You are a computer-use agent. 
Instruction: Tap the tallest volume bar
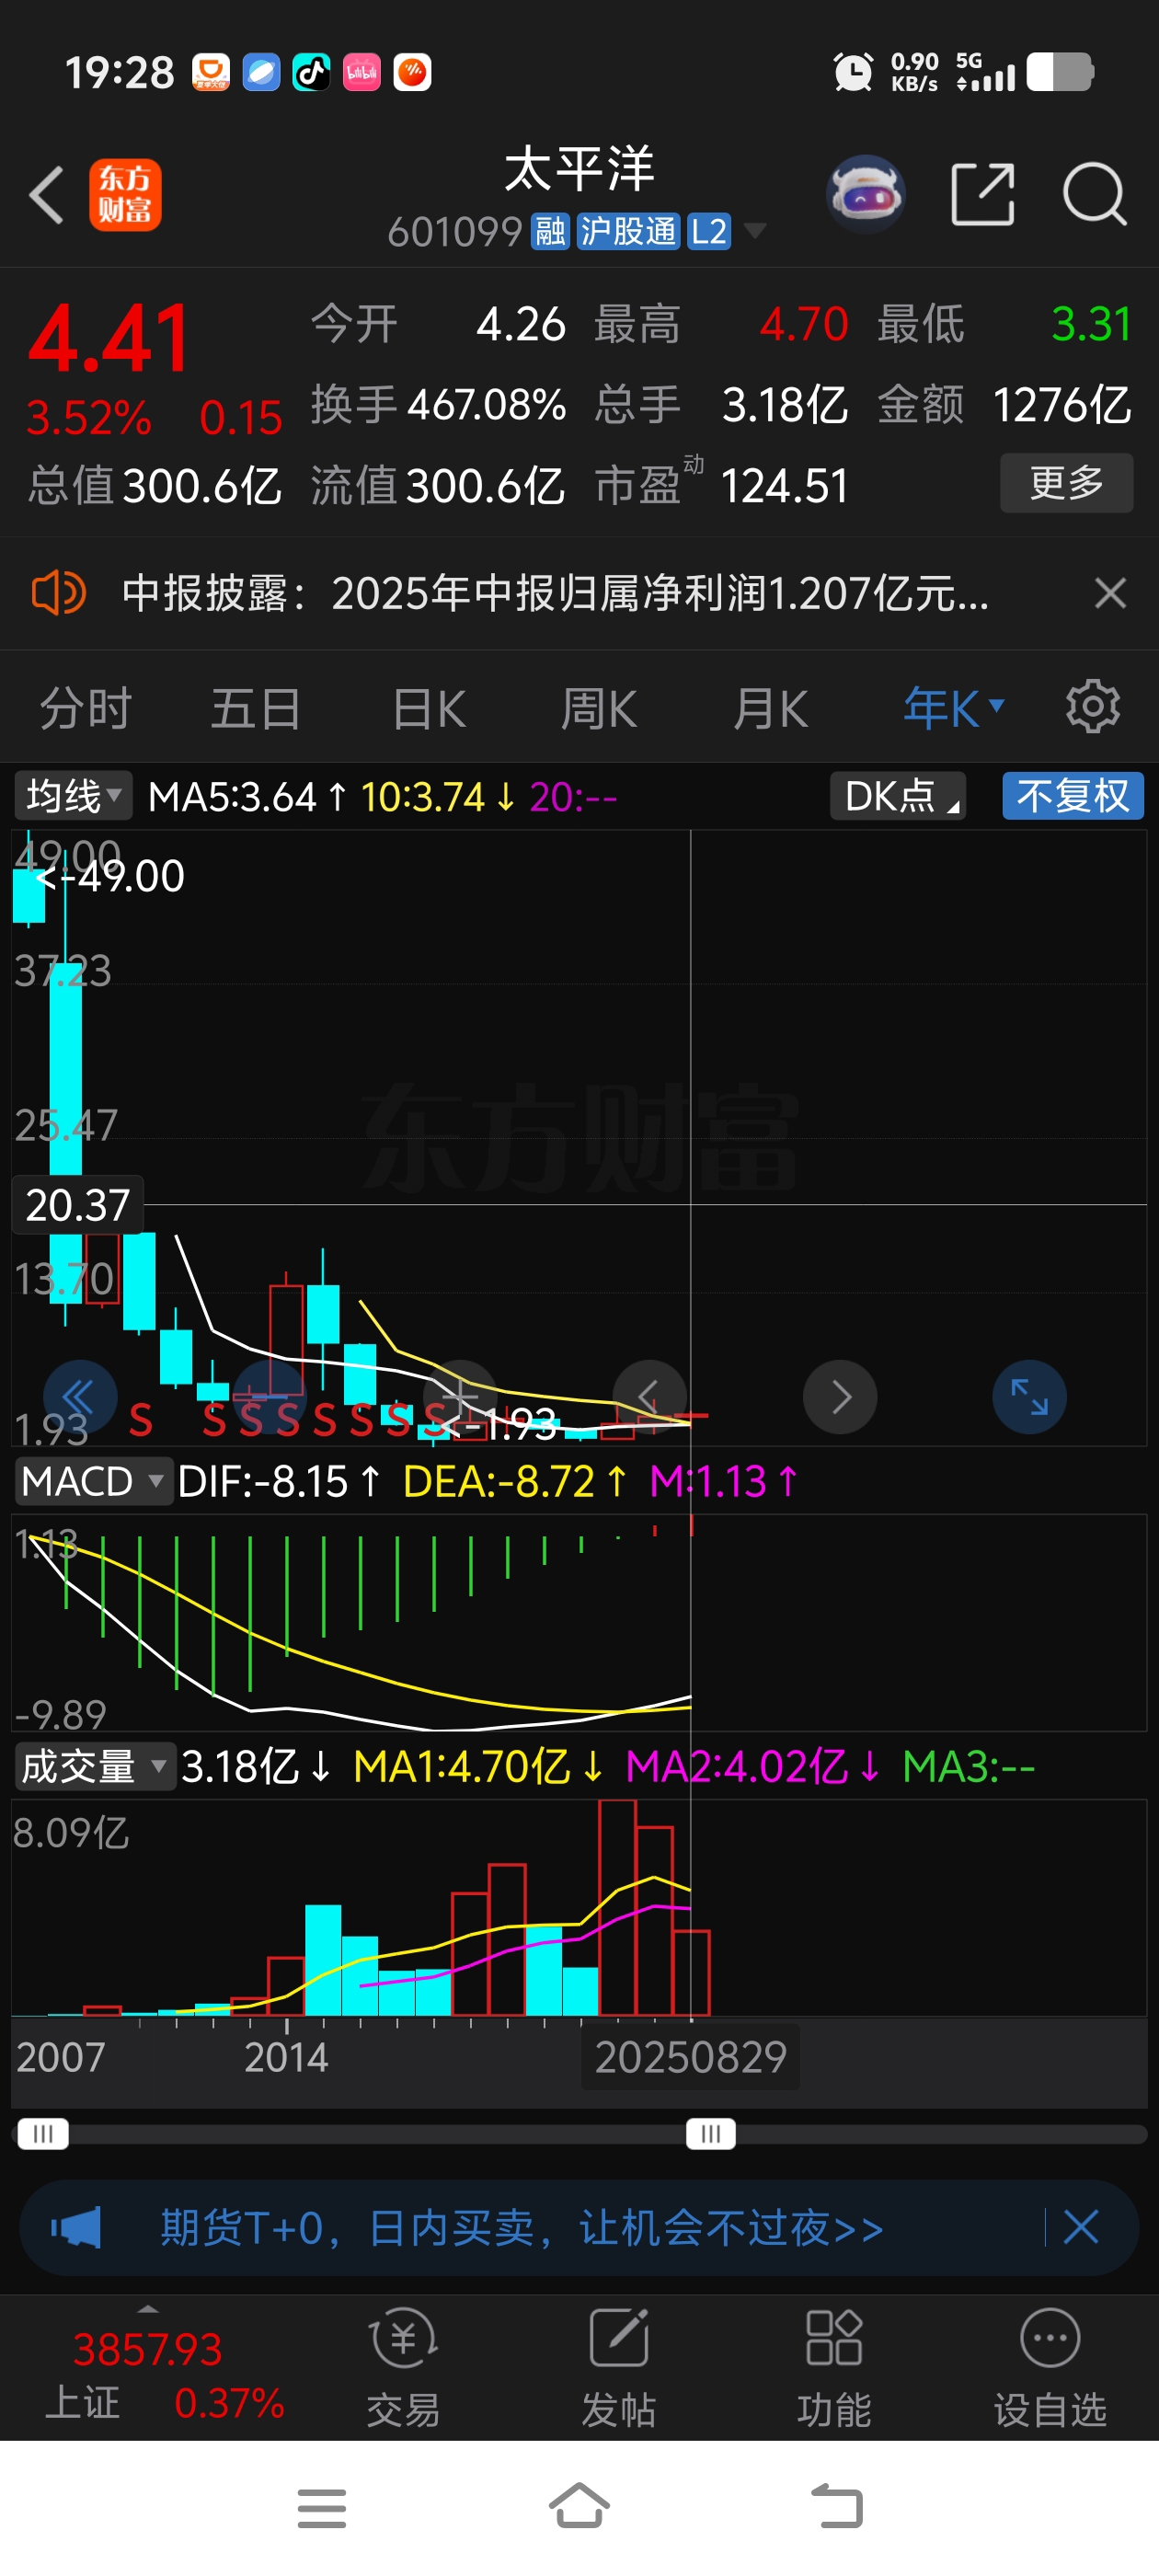(x=617, y=1907)
